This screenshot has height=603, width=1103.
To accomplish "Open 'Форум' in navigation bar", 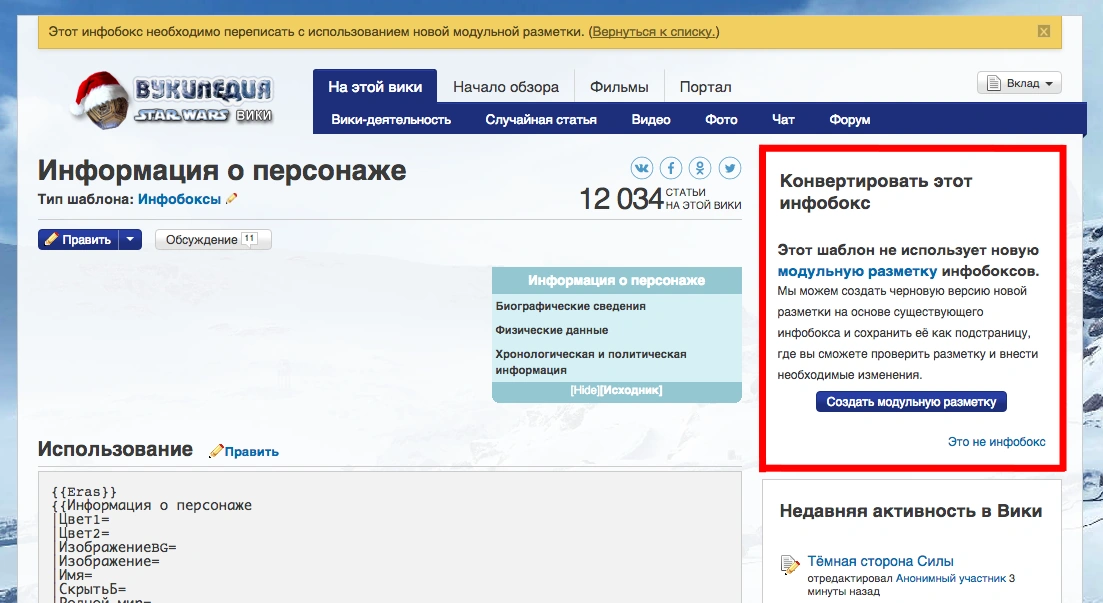I will click(849, 120).
